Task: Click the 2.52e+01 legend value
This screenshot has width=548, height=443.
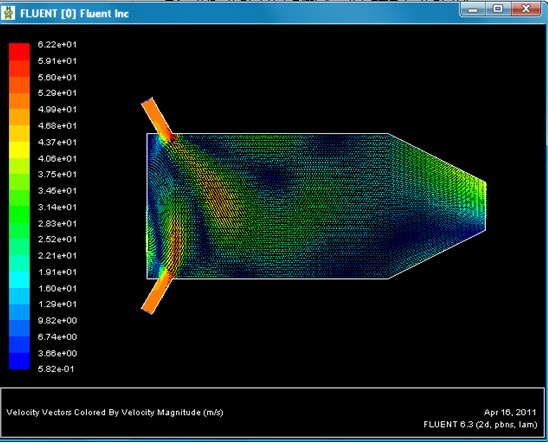Action: (x=57, y=240)
